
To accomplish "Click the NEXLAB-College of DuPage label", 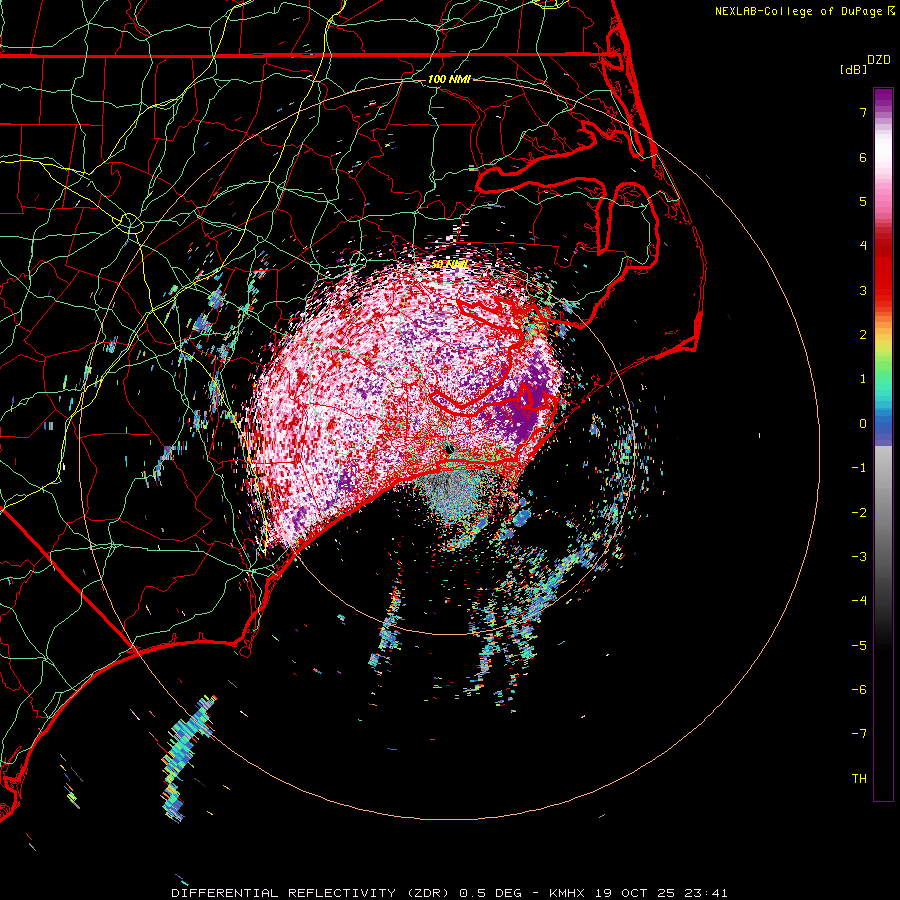I will point(805,11).
